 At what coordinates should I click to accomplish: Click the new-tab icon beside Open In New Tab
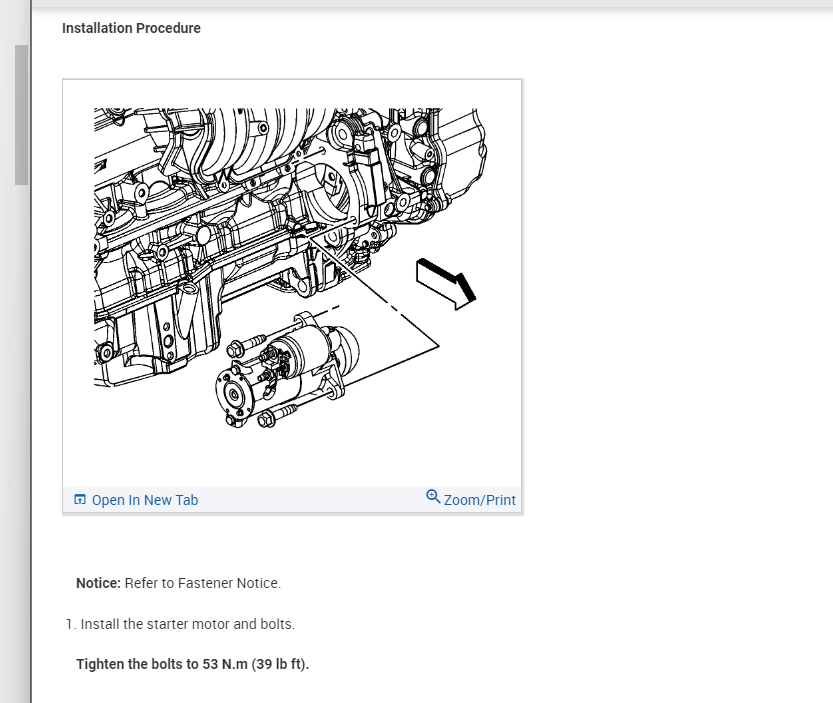[x=80, y=499]
